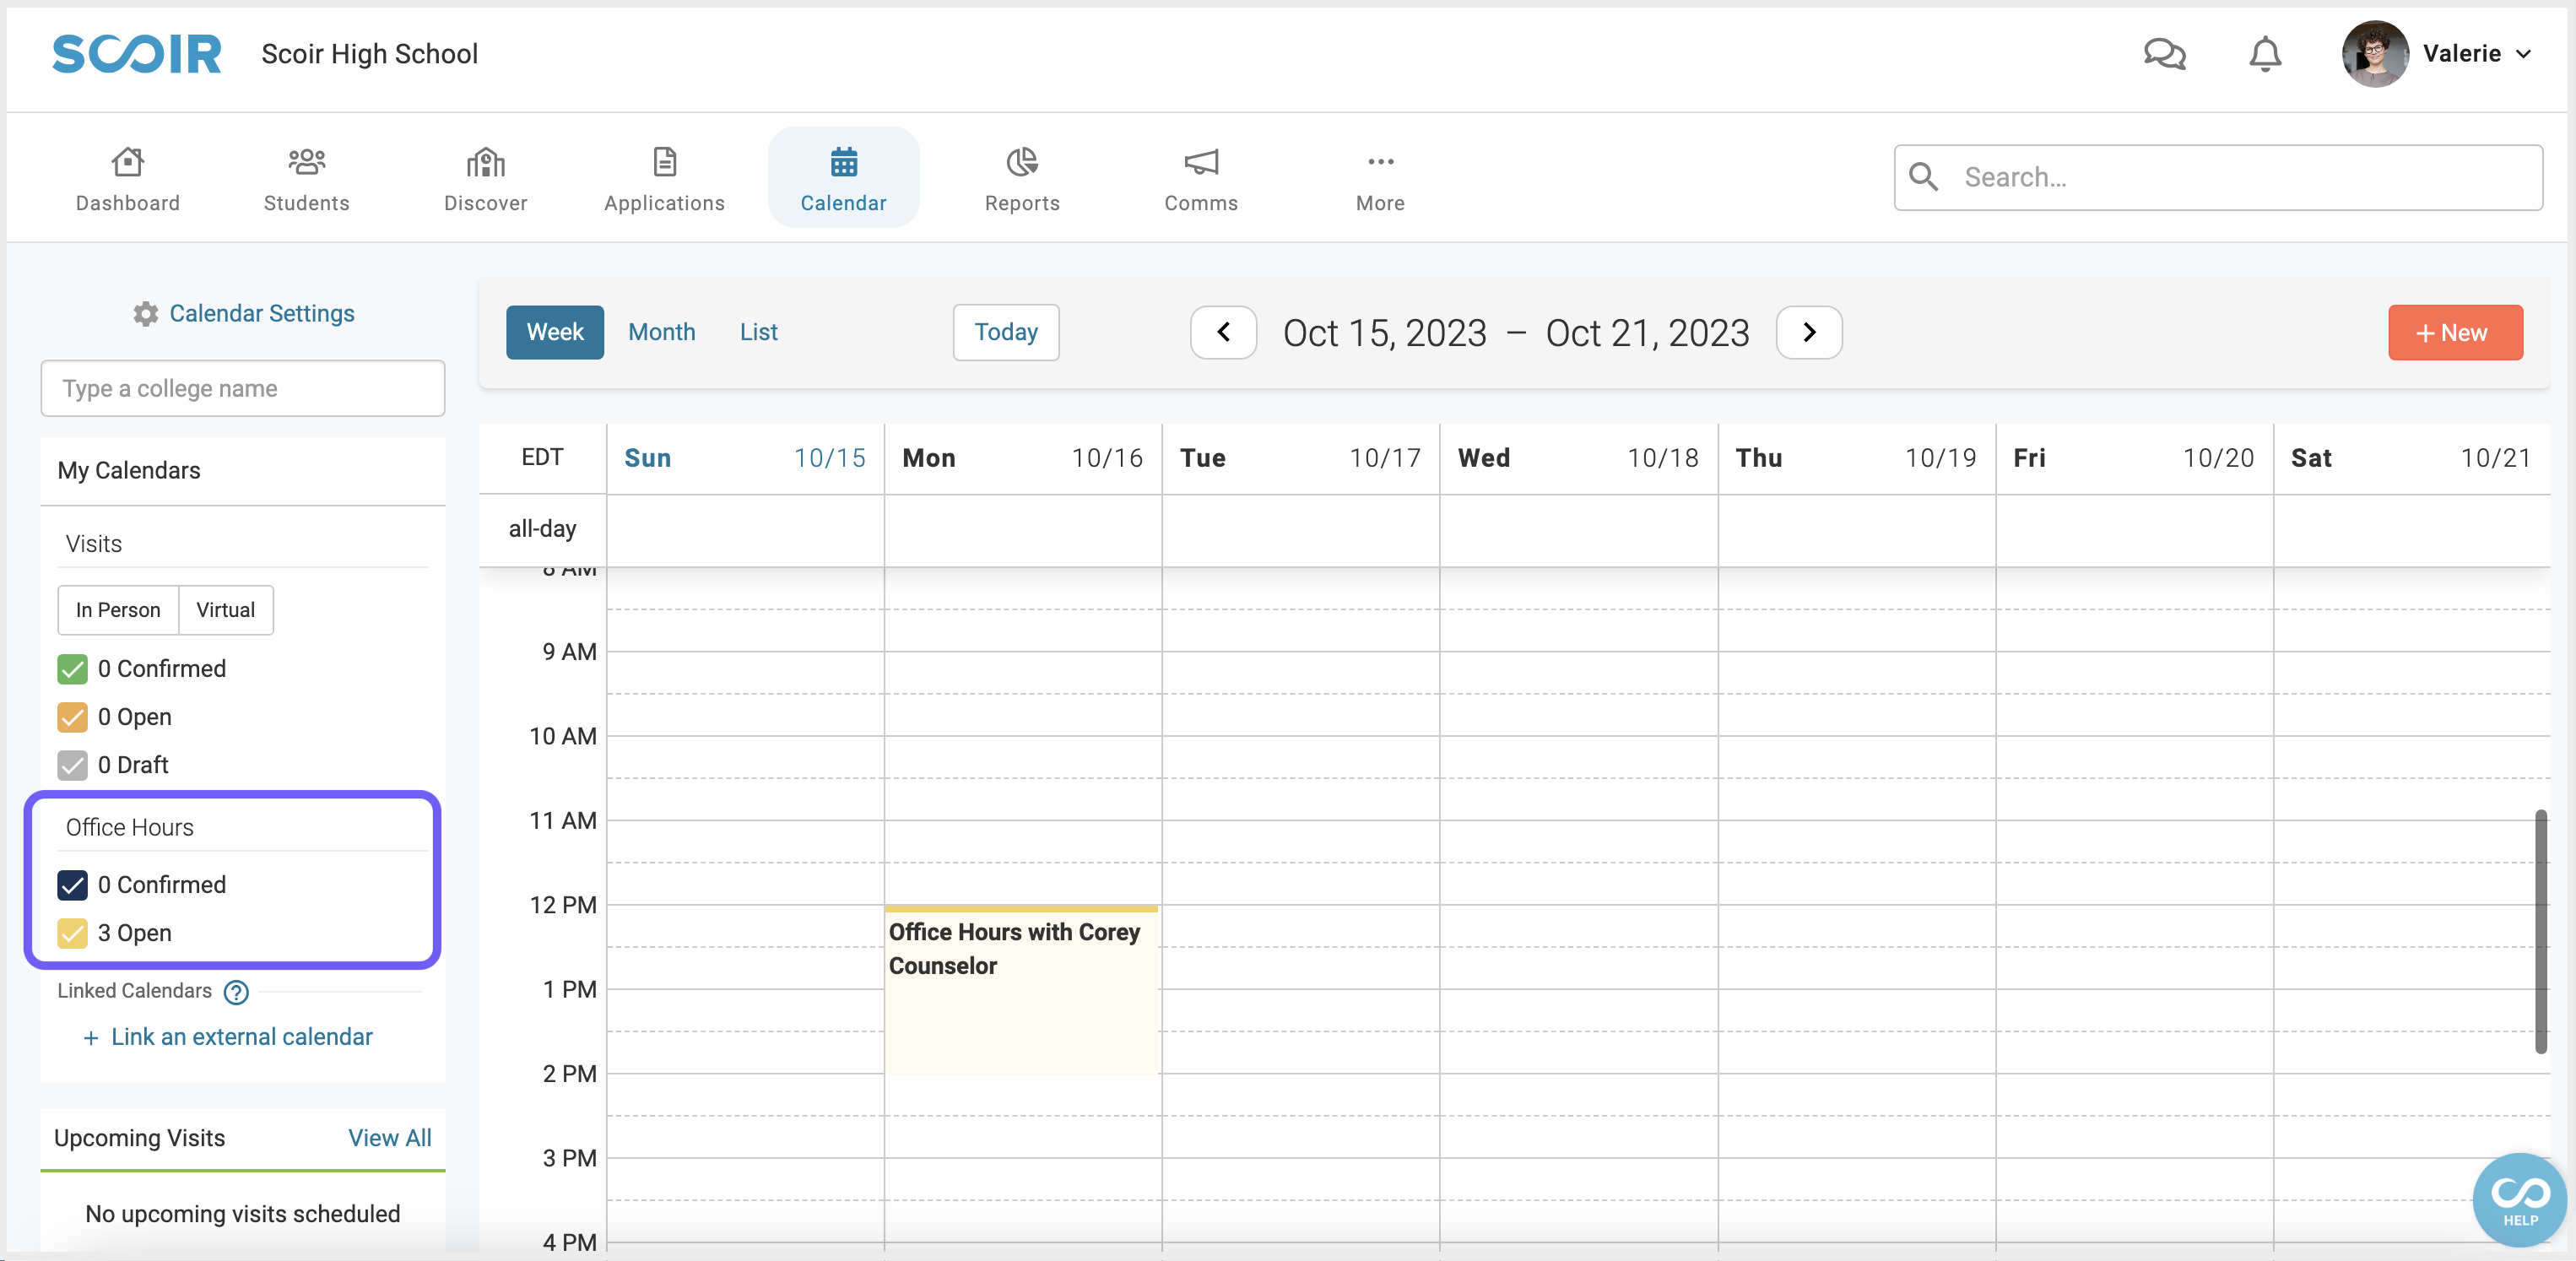This screenshot has width=2576, height=1261.
Task: Open the Comms megaphone icon
Action: pyautogui.click(x=1201, y=161)
